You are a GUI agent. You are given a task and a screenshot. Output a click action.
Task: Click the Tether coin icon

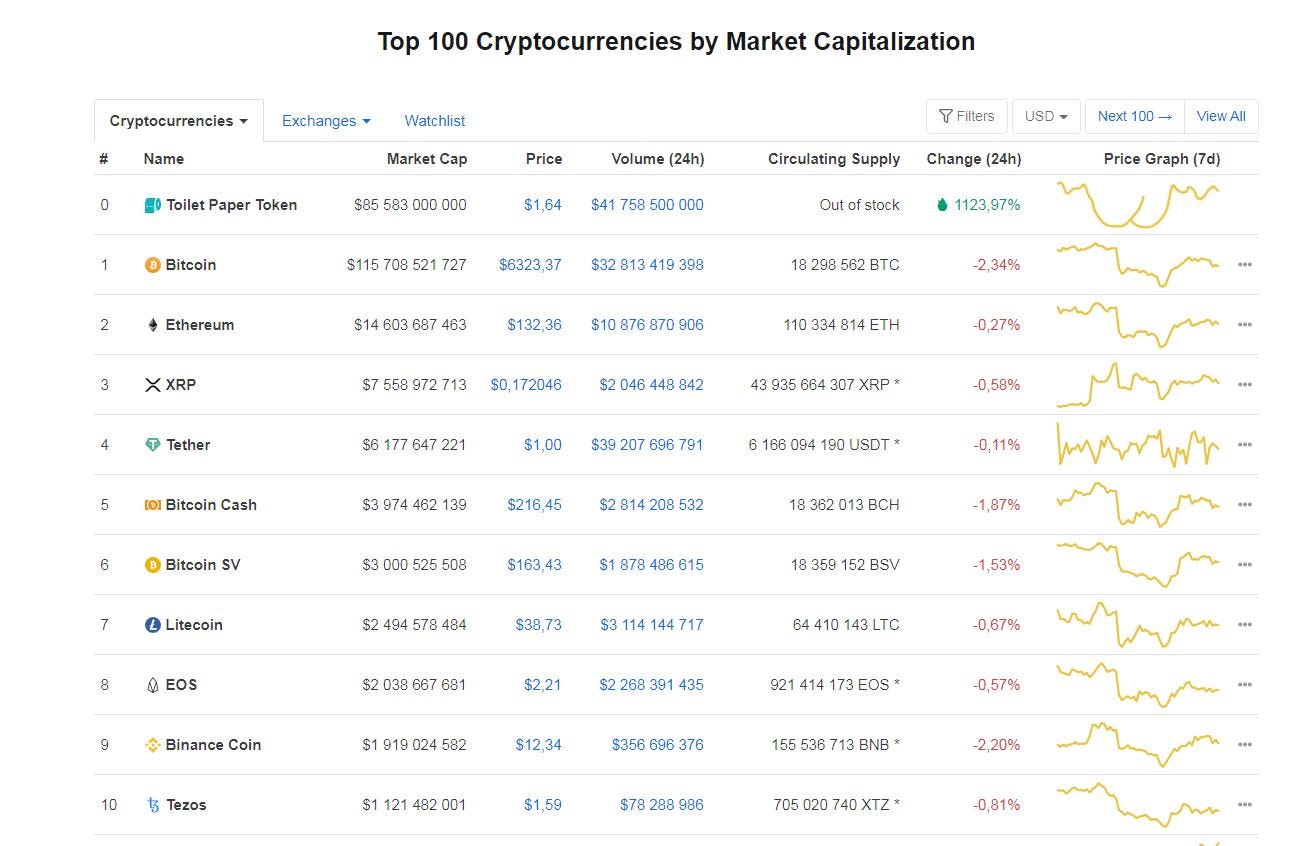pos(152,445)
